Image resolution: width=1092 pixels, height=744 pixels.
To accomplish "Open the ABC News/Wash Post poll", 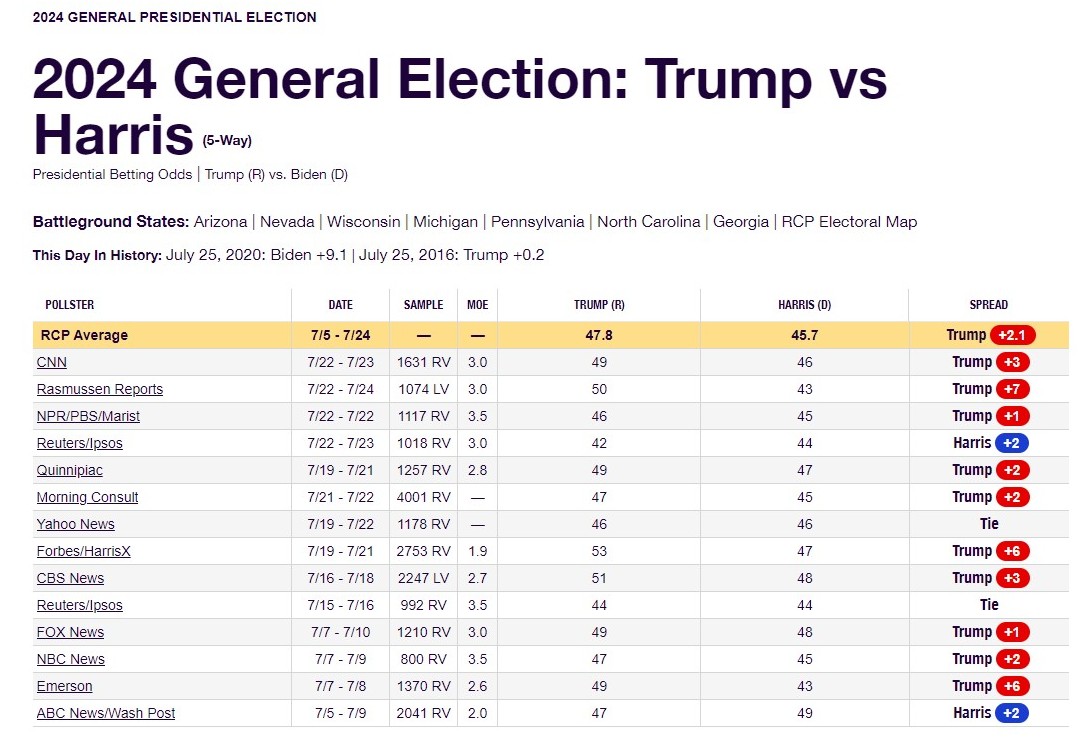I will pos(105,713).
